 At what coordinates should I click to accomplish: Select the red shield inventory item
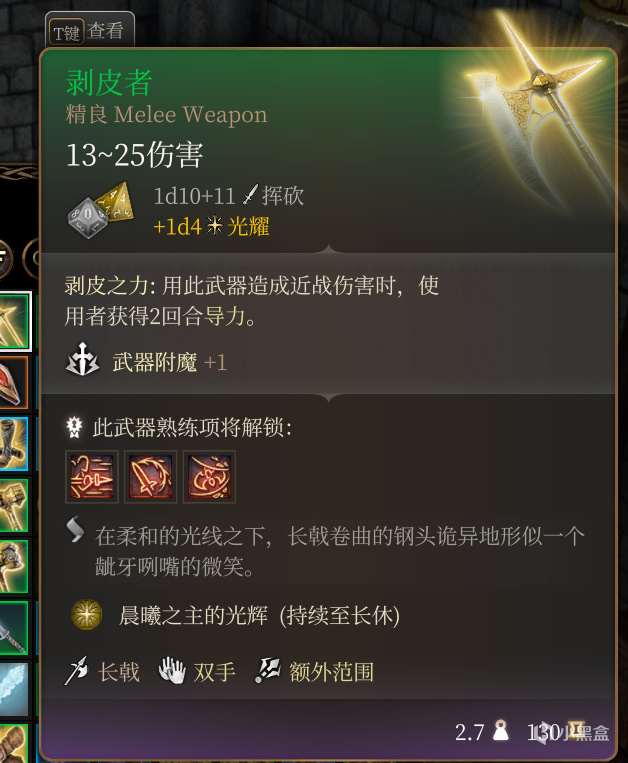[13, 382]
